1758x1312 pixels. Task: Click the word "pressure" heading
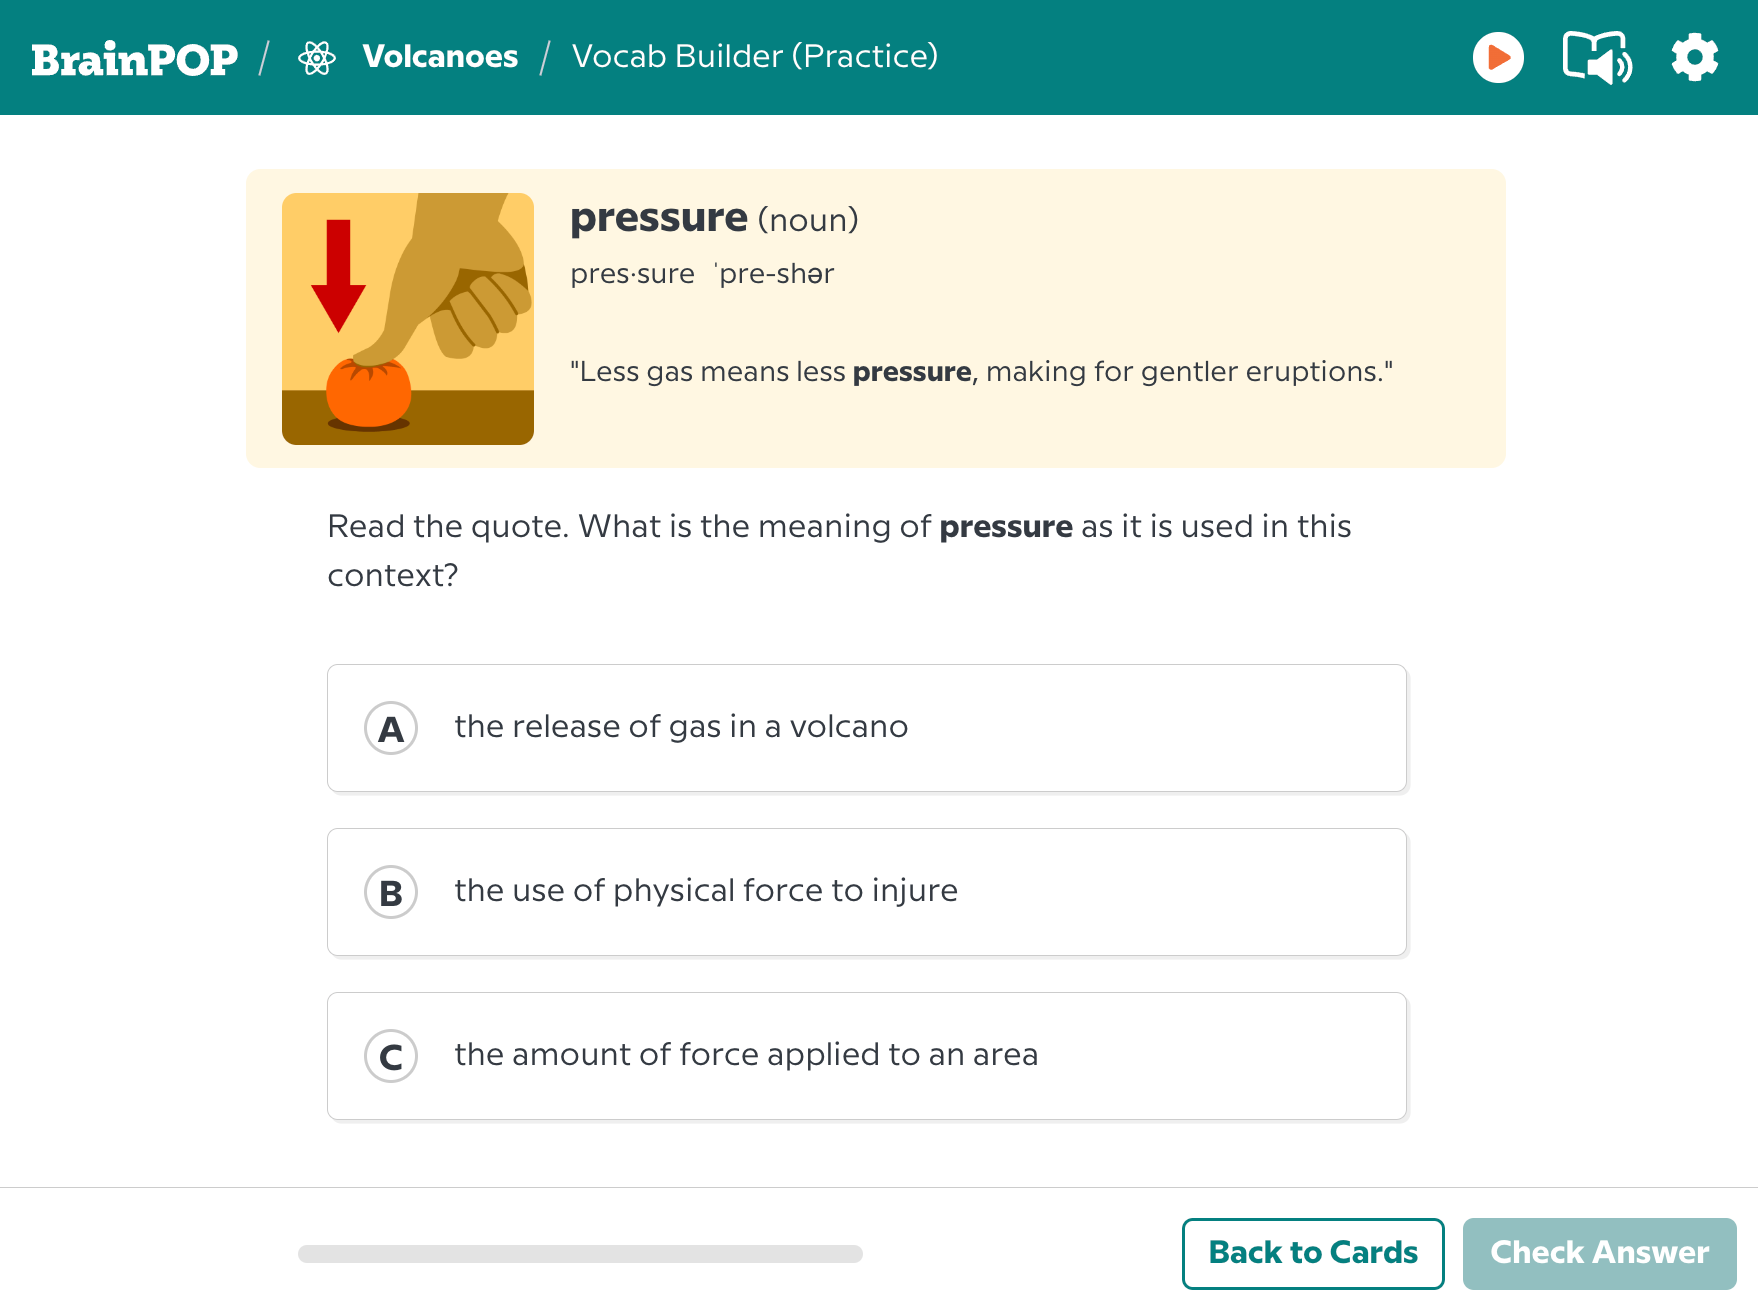coord(658,218)
